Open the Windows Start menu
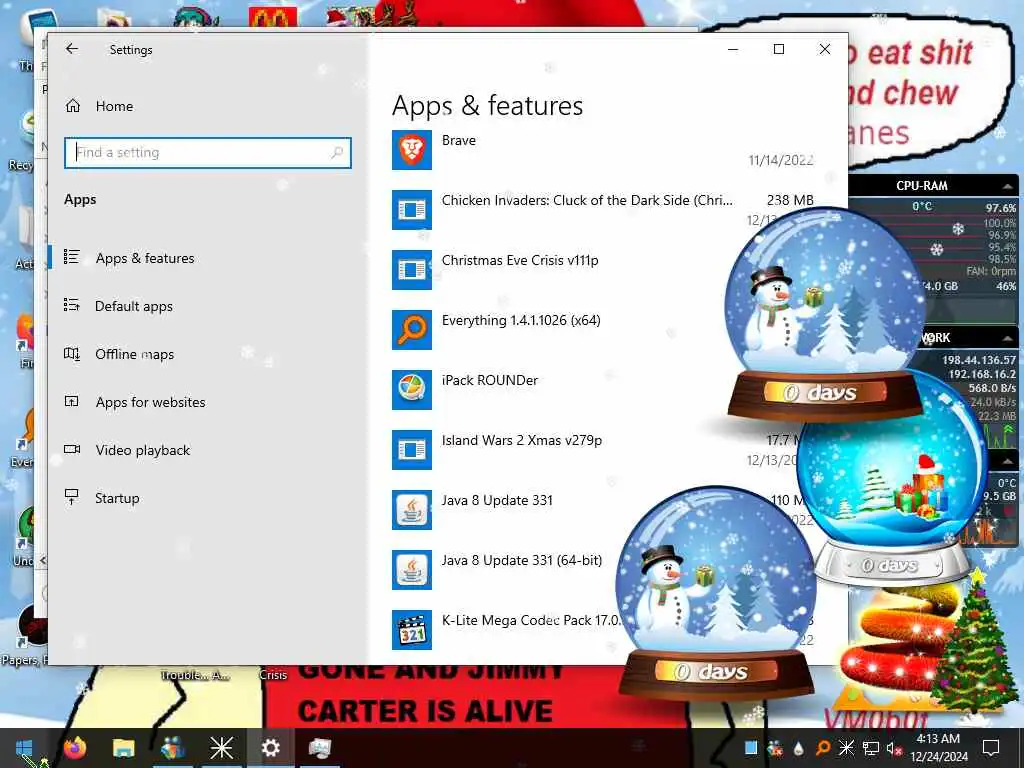The height and width of the screenshot is (768, 1024). point(24,748)
